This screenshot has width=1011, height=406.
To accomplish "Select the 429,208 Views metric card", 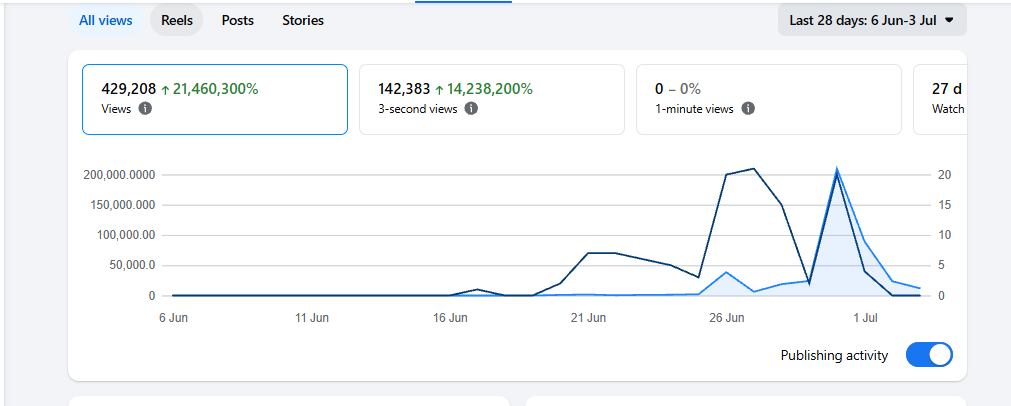I will 215,99.
